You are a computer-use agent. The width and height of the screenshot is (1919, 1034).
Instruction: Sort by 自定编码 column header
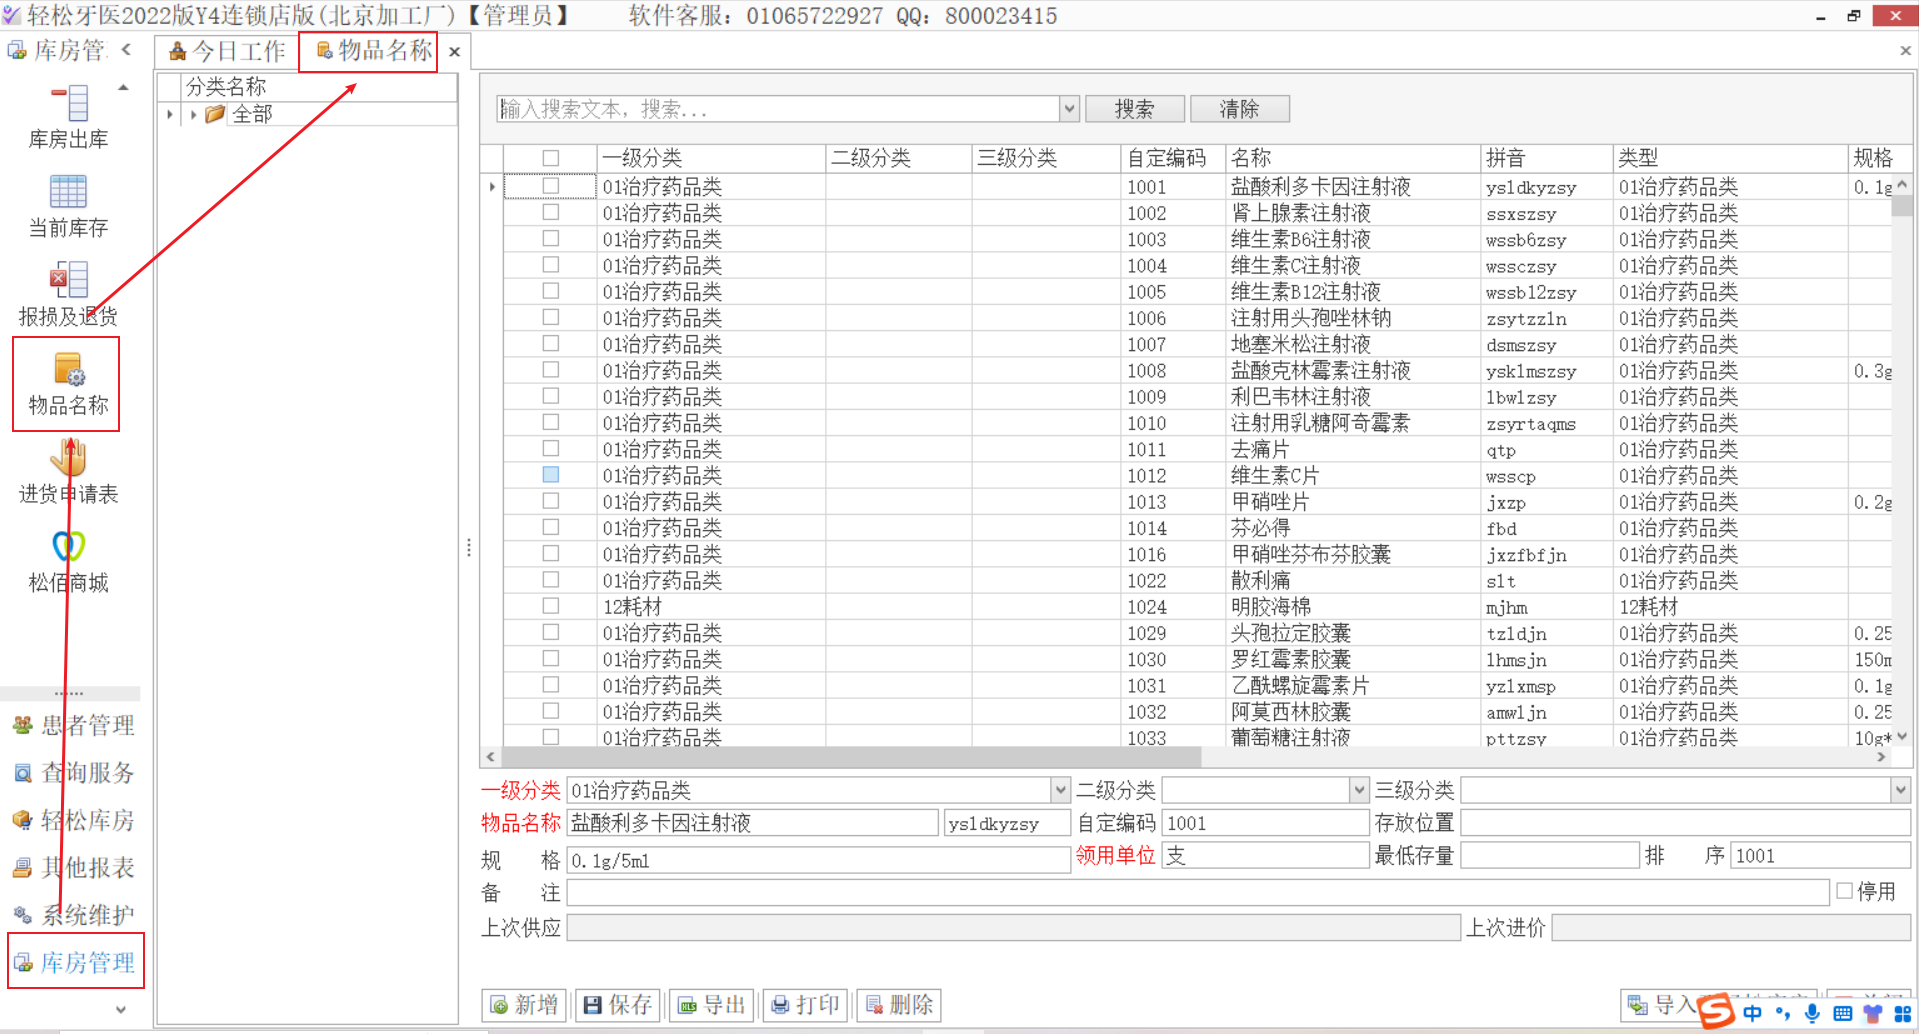click(1172, 158)
